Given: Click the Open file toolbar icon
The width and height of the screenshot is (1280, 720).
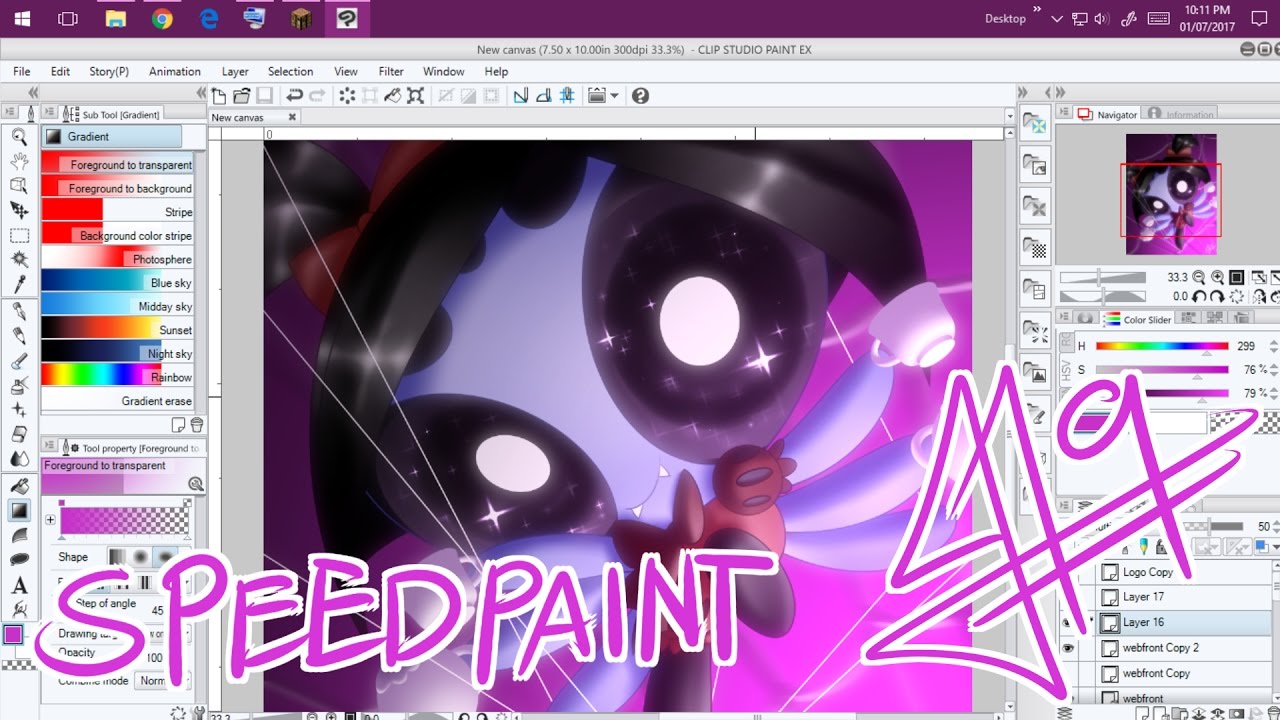Looking at the screenshot, I should pos(241,96).
